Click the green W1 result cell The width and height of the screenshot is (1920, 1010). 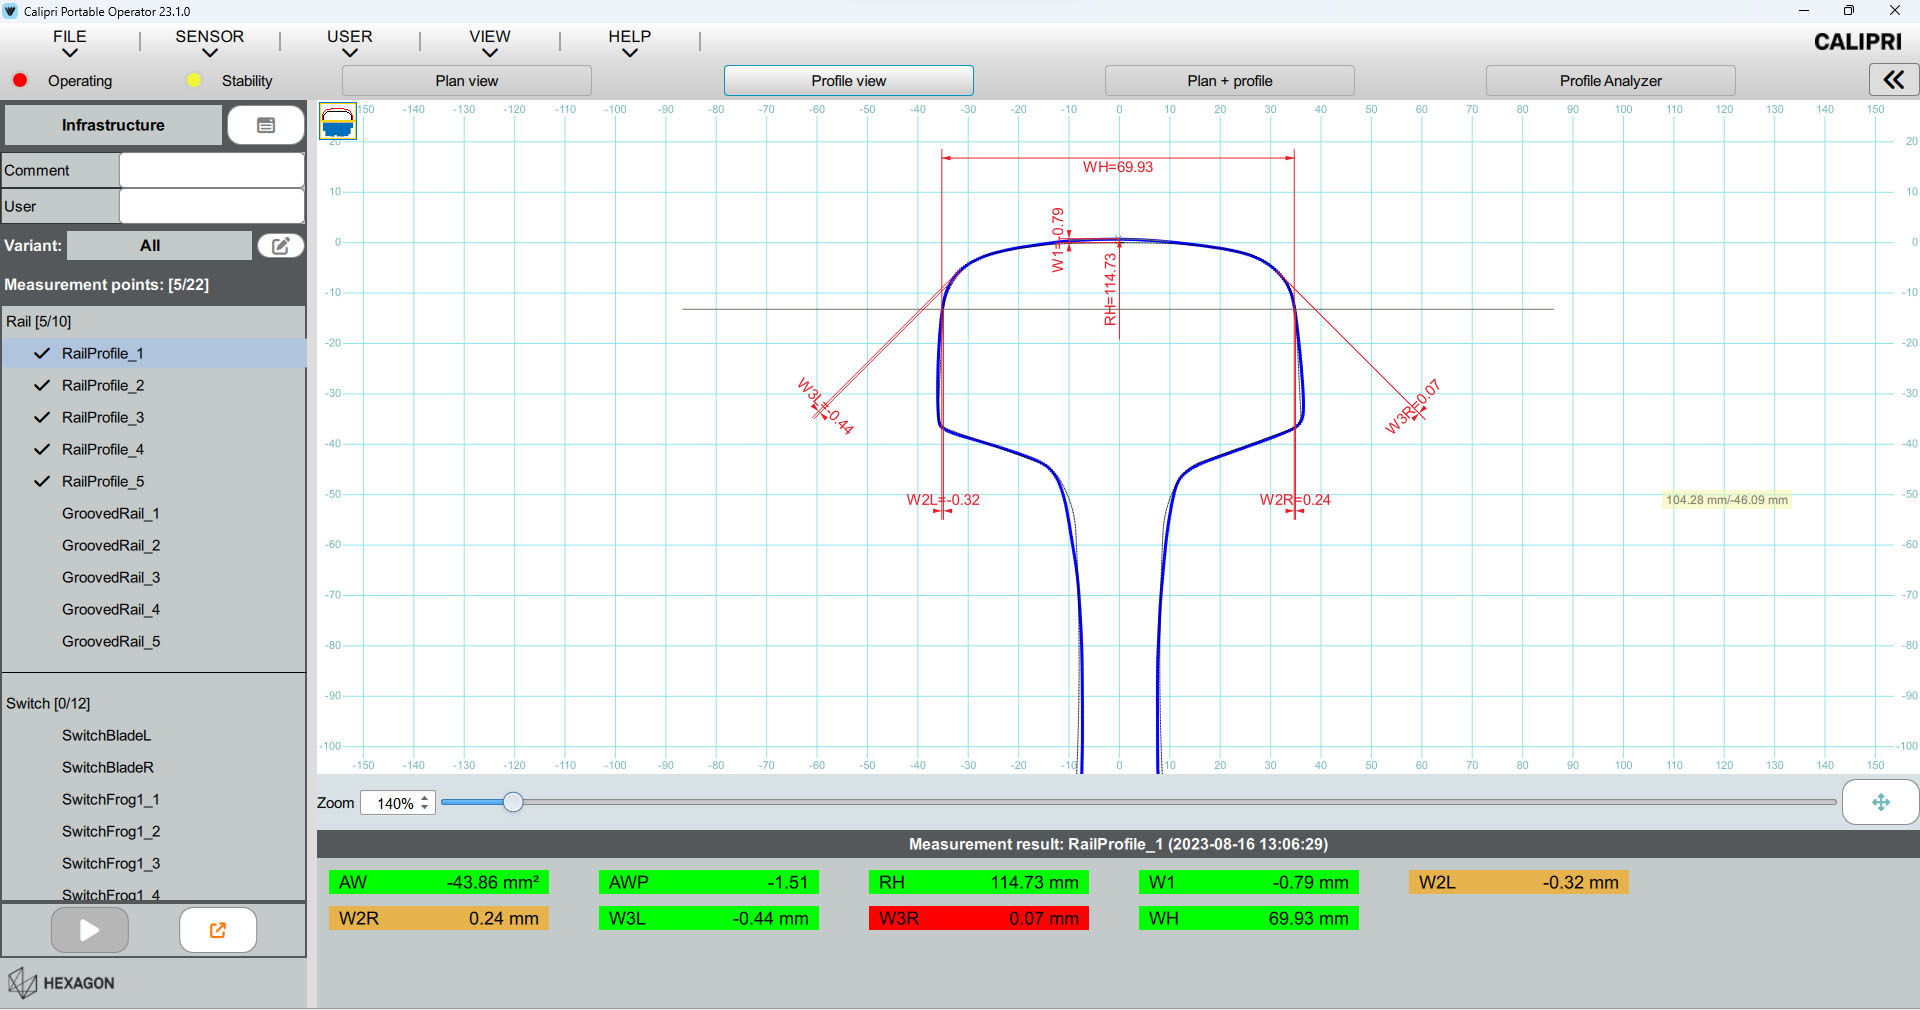point(1248,882)
